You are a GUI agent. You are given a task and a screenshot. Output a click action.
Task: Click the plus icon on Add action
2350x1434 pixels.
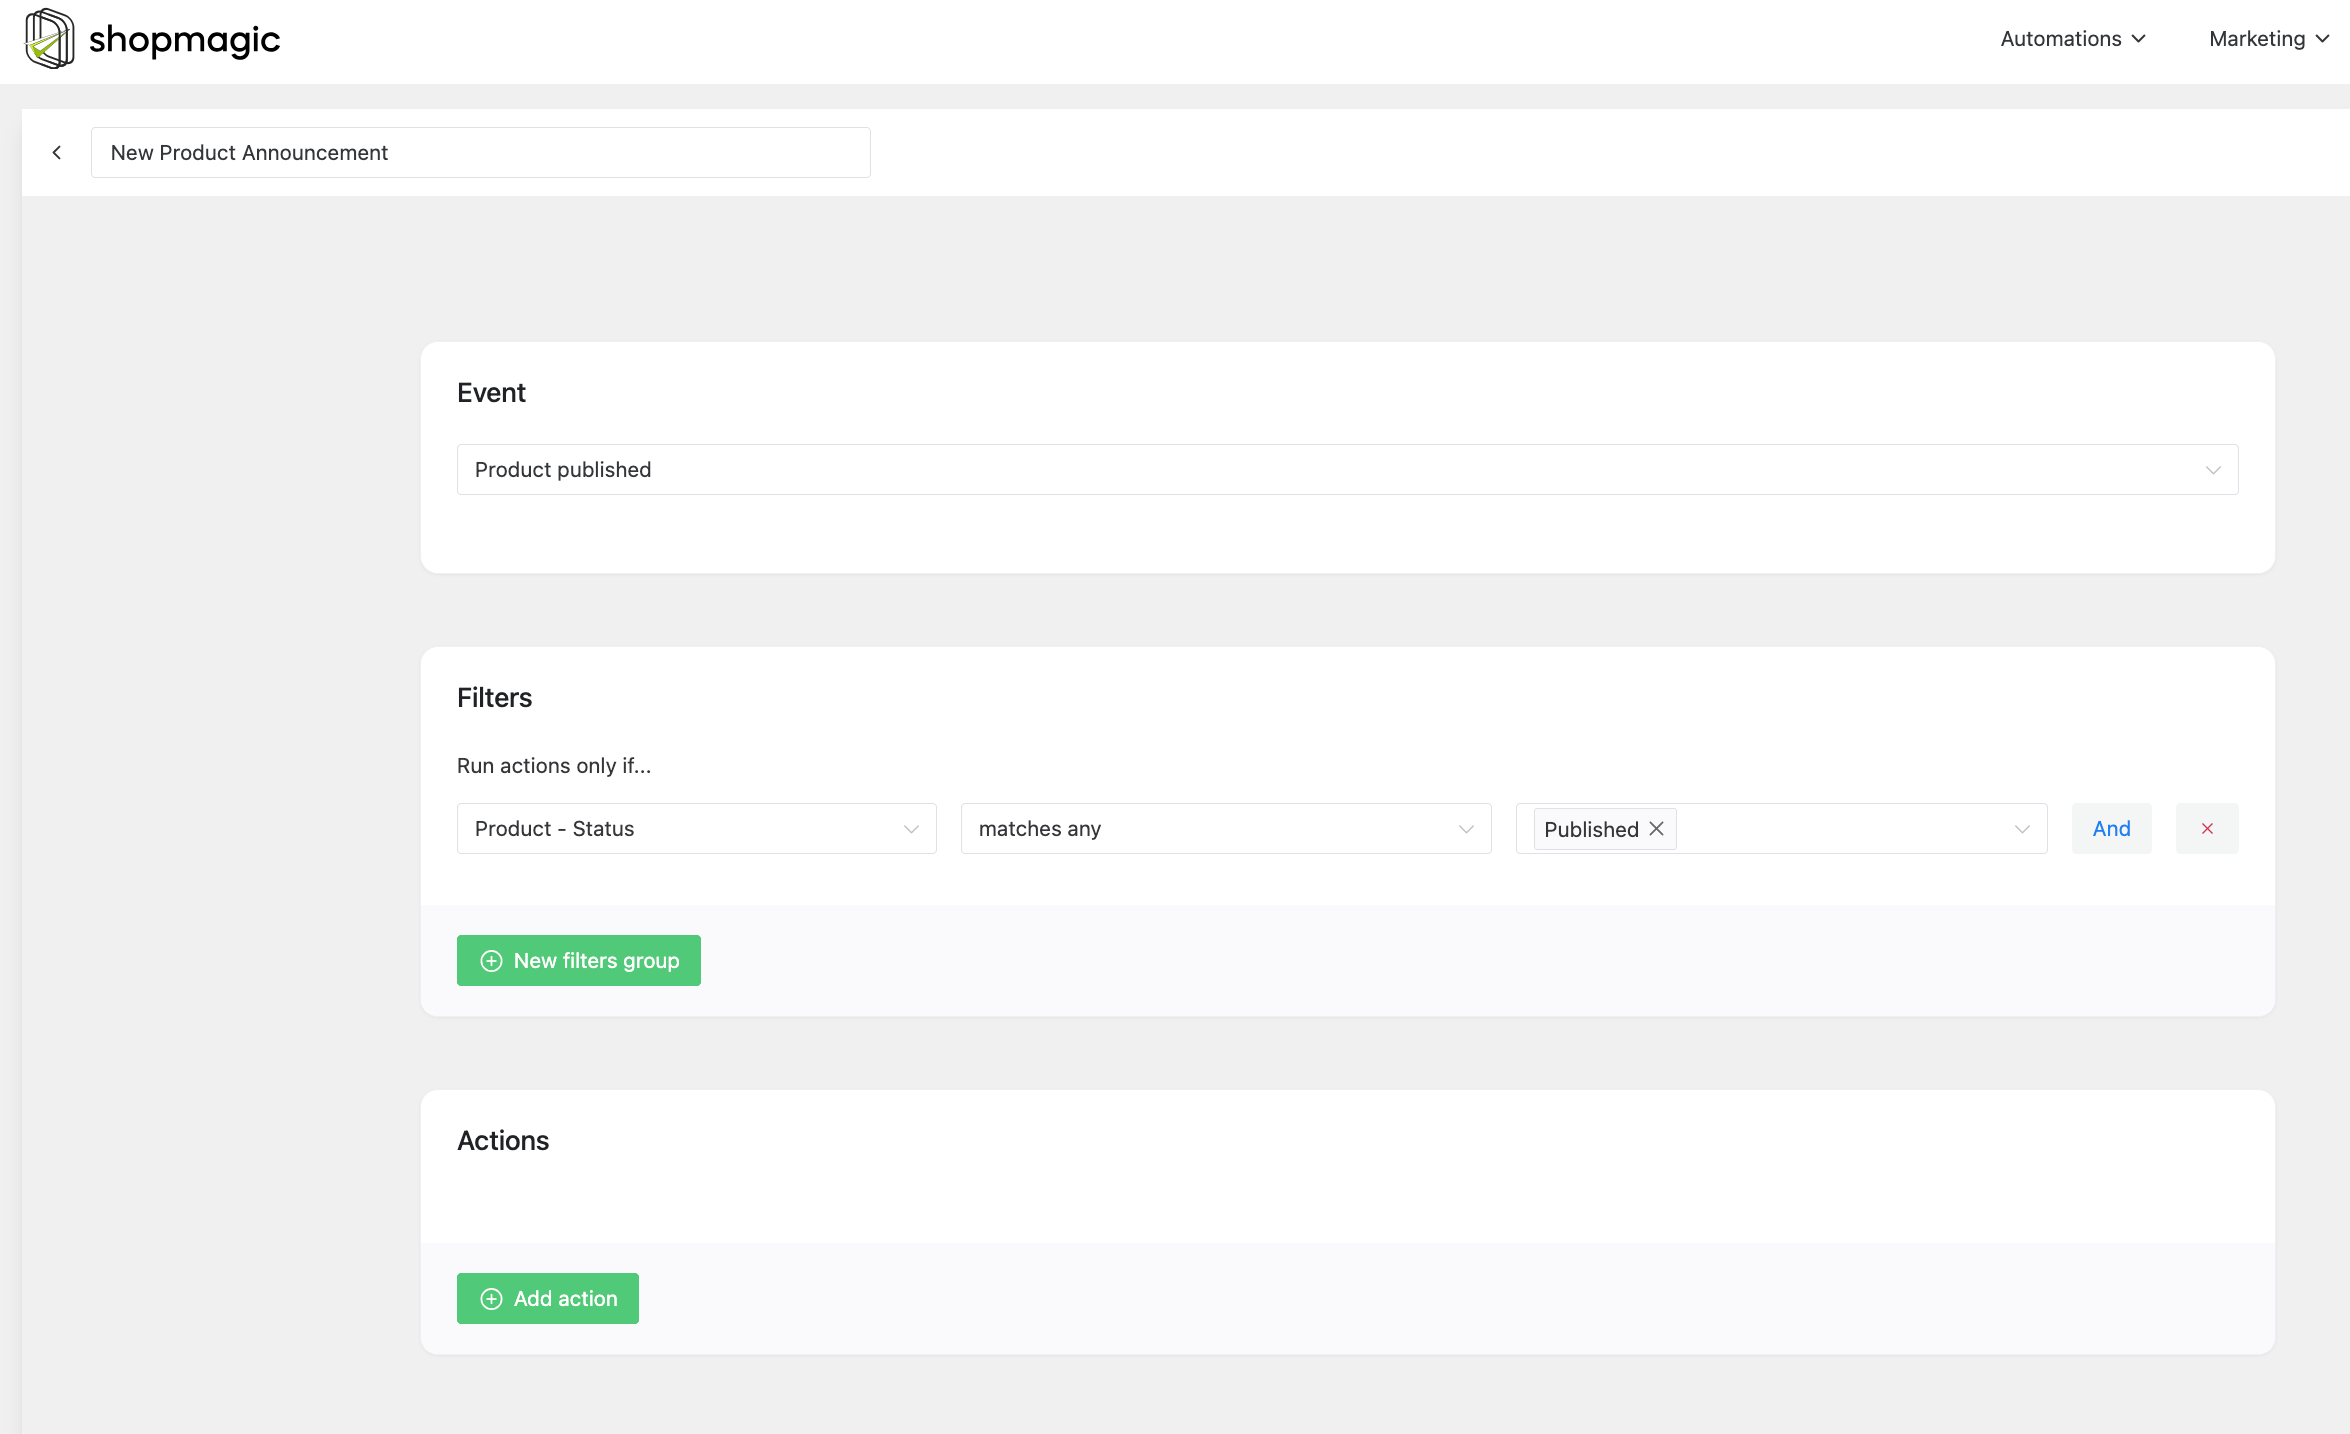click(x=490, y=1298)
